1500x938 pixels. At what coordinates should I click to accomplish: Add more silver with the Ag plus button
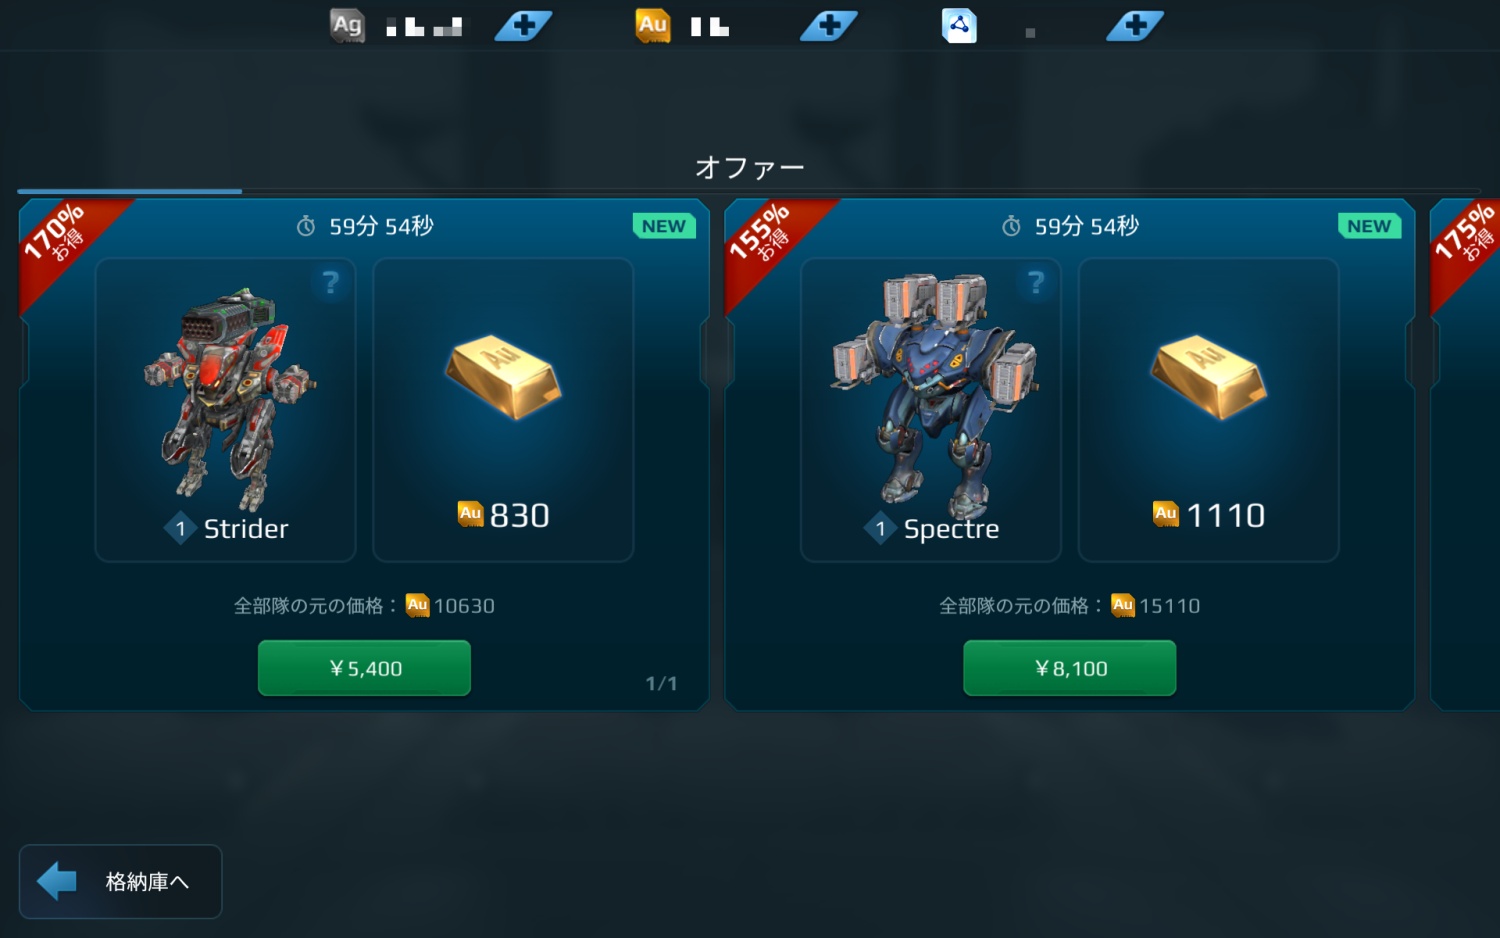click(523, 25)
